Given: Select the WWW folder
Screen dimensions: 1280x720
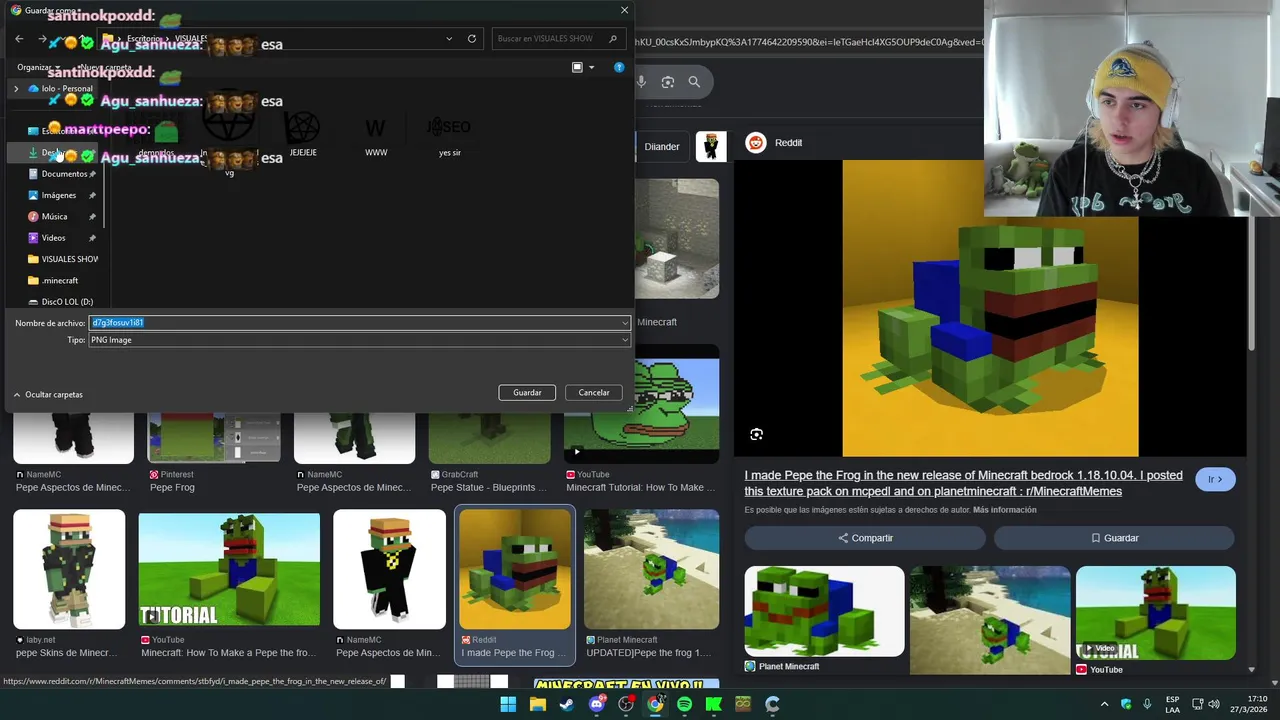Looking at the screenshot, I should point(376,134).
